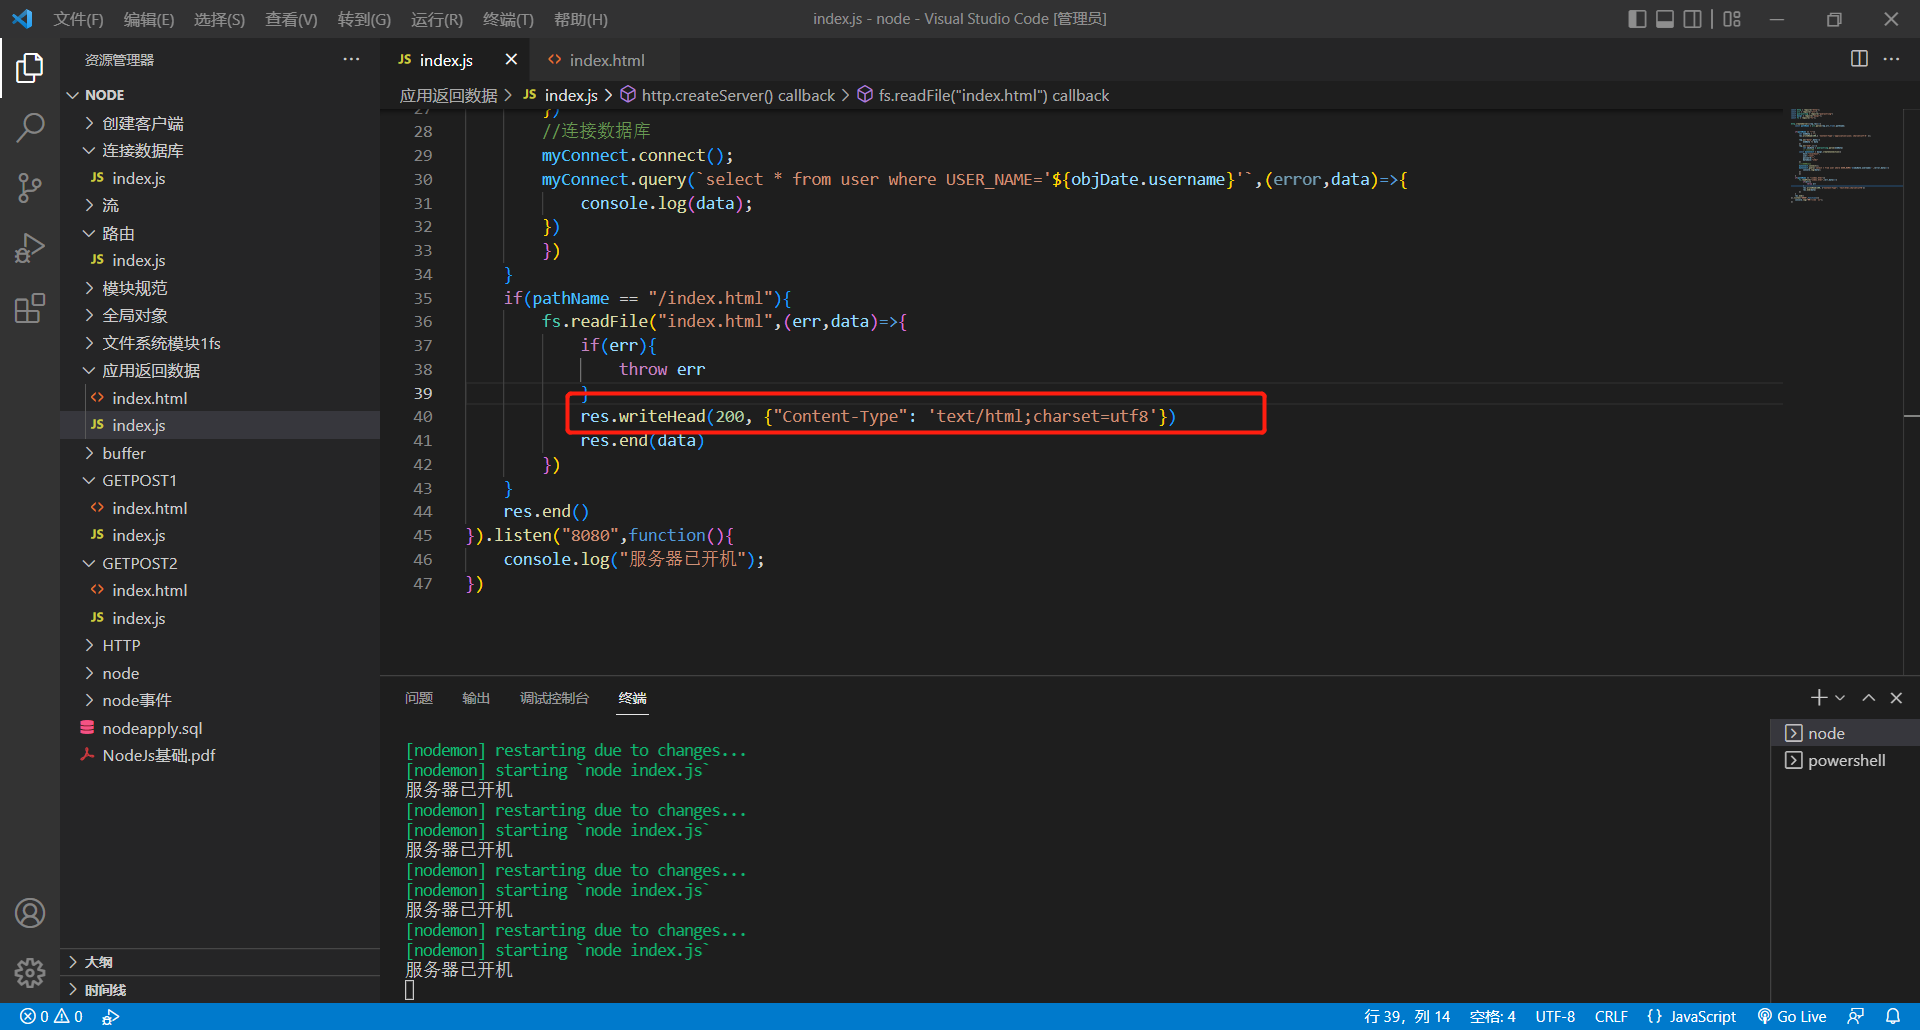Open nodeapply.sql file
This screenshot has height=1030, width=1920.
pyautogui.click(x=220, y=728)
